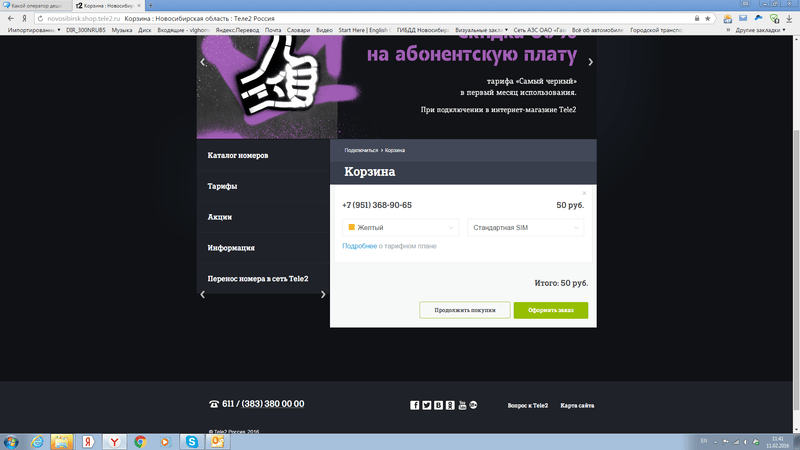Switch to 'Какой оператор деш...' tab
This screenshot has height=450, width=800.
[x=36, y=5]
